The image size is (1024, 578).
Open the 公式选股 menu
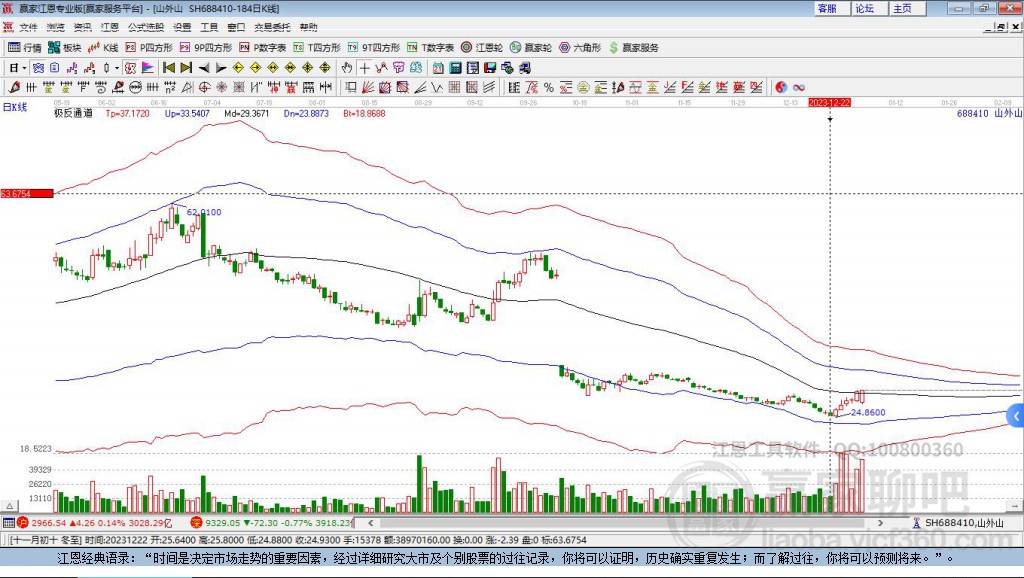click(146, 27)
